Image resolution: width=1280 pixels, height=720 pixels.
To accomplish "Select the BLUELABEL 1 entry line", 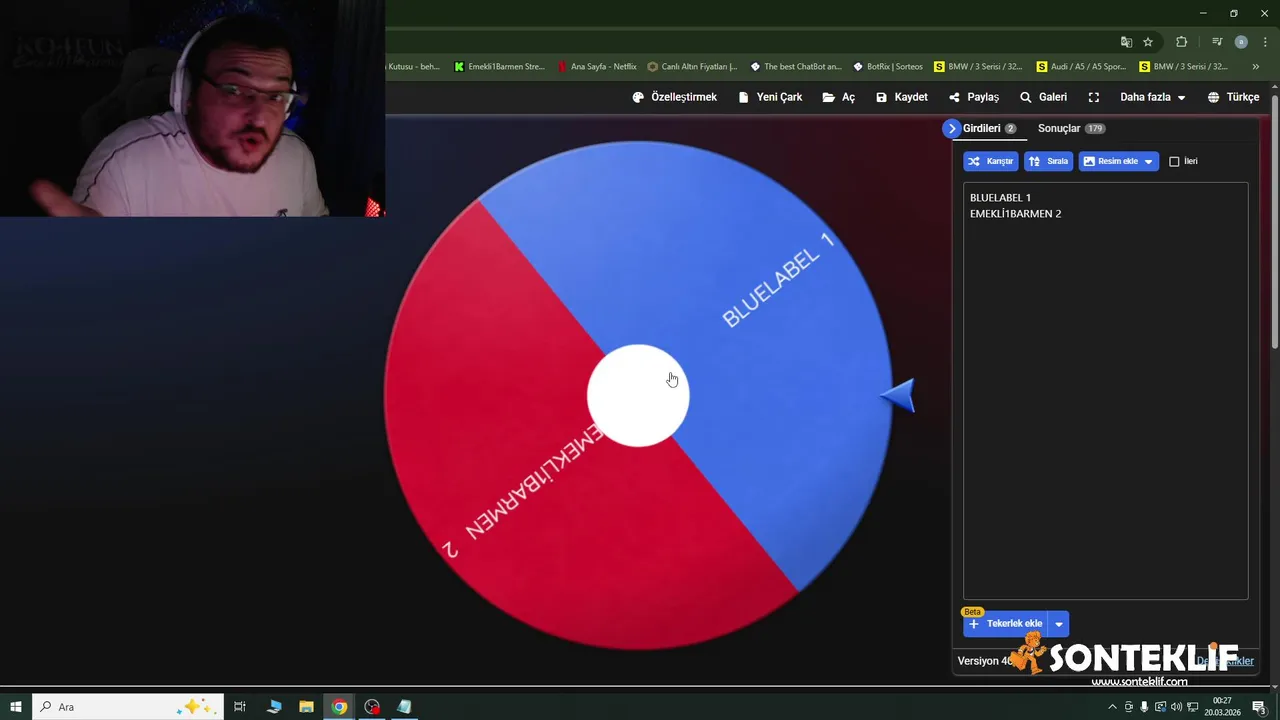I will 1000,198.
